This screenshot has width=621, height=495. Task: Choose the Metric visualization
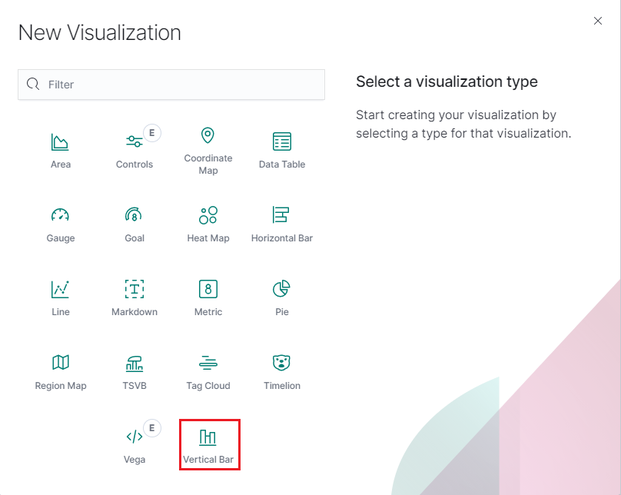[x=208, y=296]
